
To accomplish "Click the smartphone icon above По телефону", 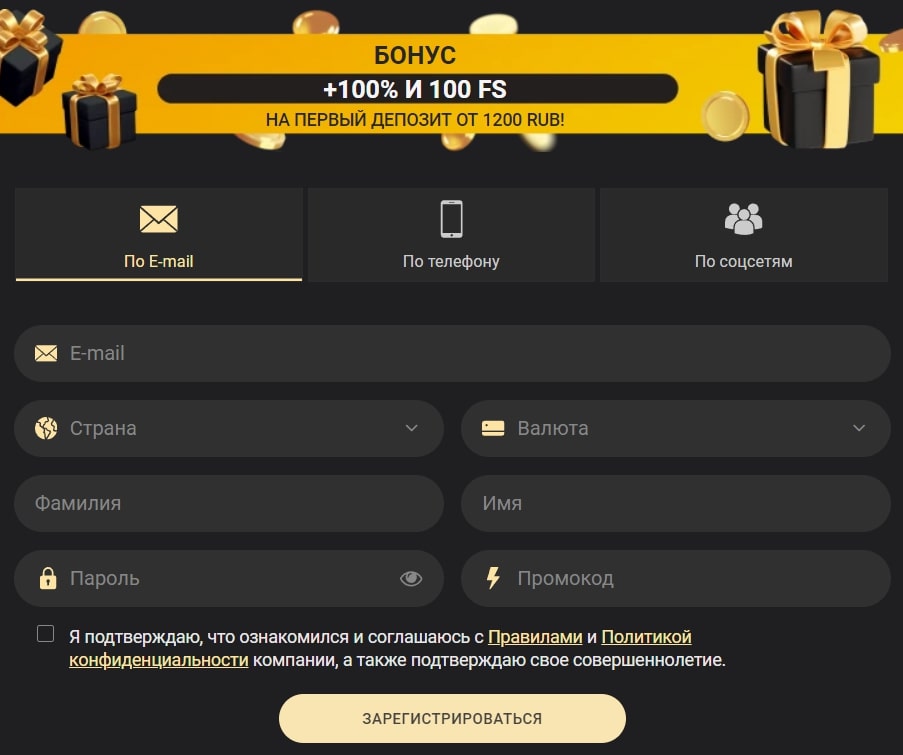I will 452,219.
